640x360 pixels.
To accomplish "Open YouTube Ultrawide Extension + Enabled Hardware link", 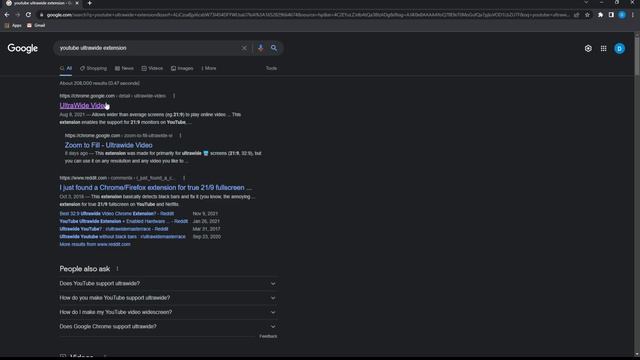I will coord(124,221).
